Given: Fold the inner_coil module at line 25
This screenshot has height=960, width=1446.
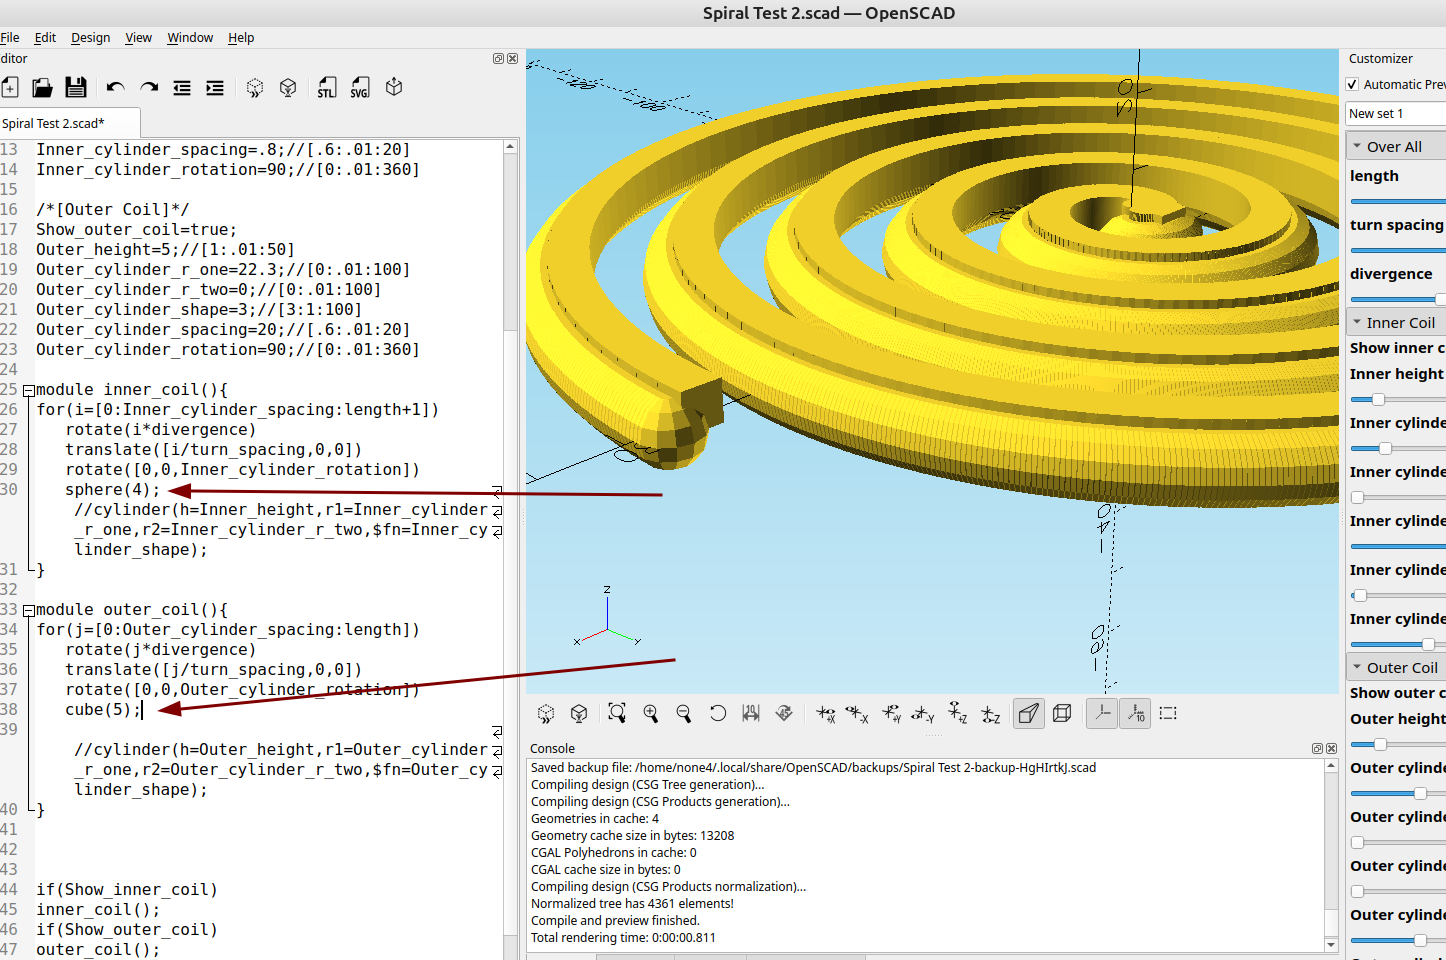Looking at the screenshot, I should click(x=29, y=391).
